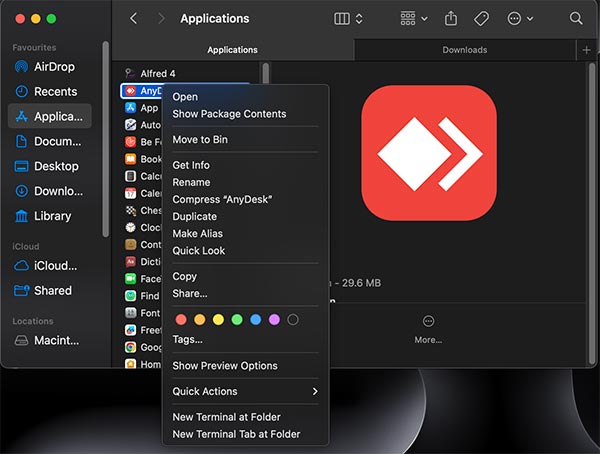Image resolution: width=600 pixels, height=454 pixels.
Task: Click the More… preview pane button
Action: [x=428, y=330]
